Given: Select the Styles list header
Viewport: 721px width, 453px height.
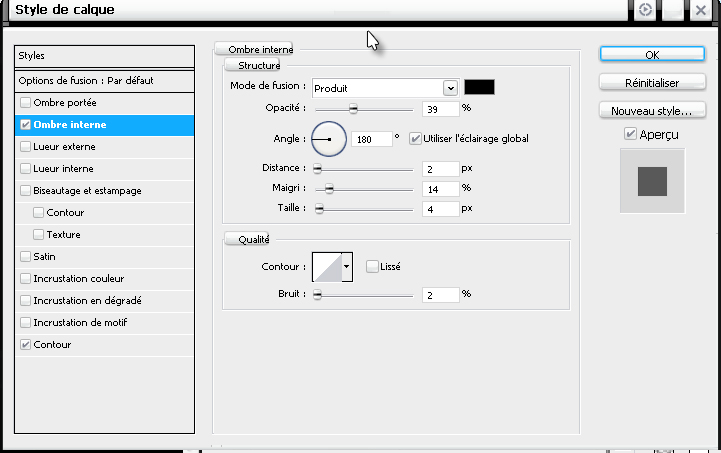Looking at the screenshot, I should 104,56.
